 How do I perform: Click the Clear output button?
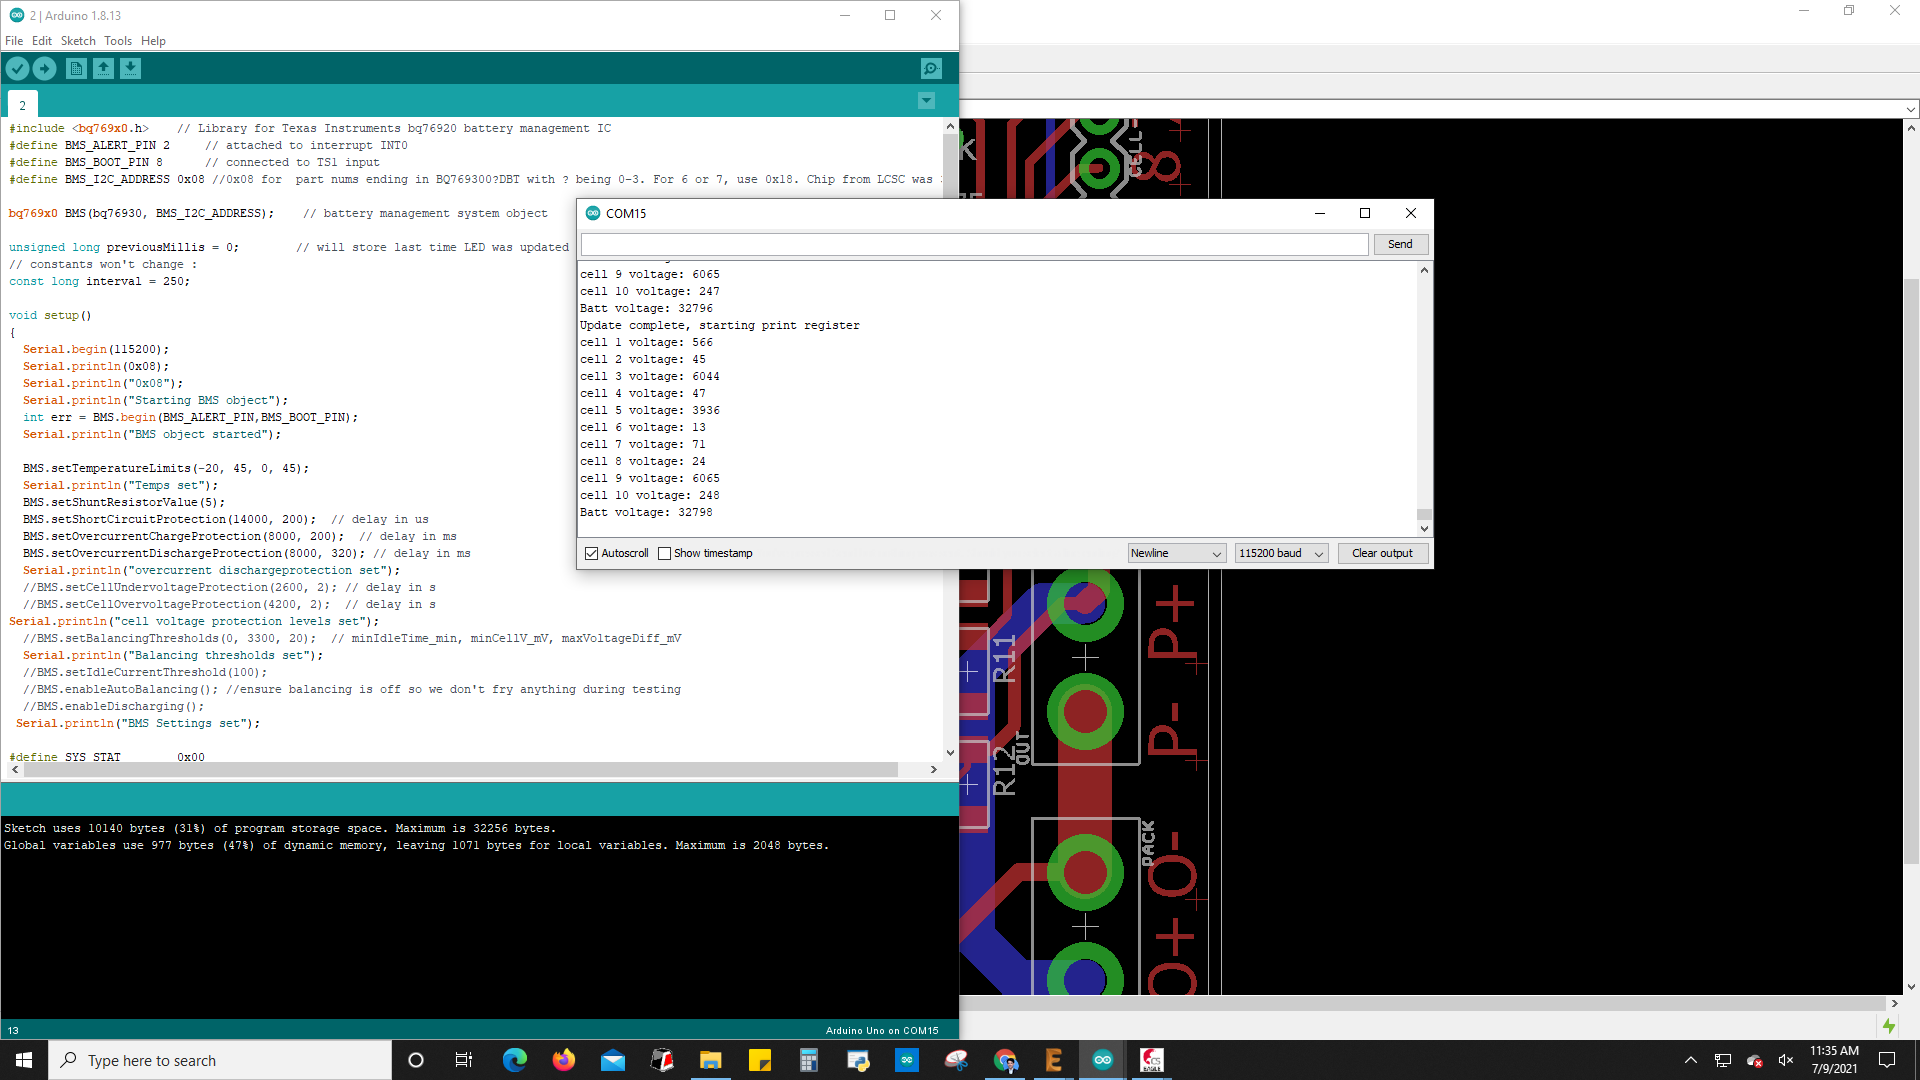click(x=1382, y=553)
